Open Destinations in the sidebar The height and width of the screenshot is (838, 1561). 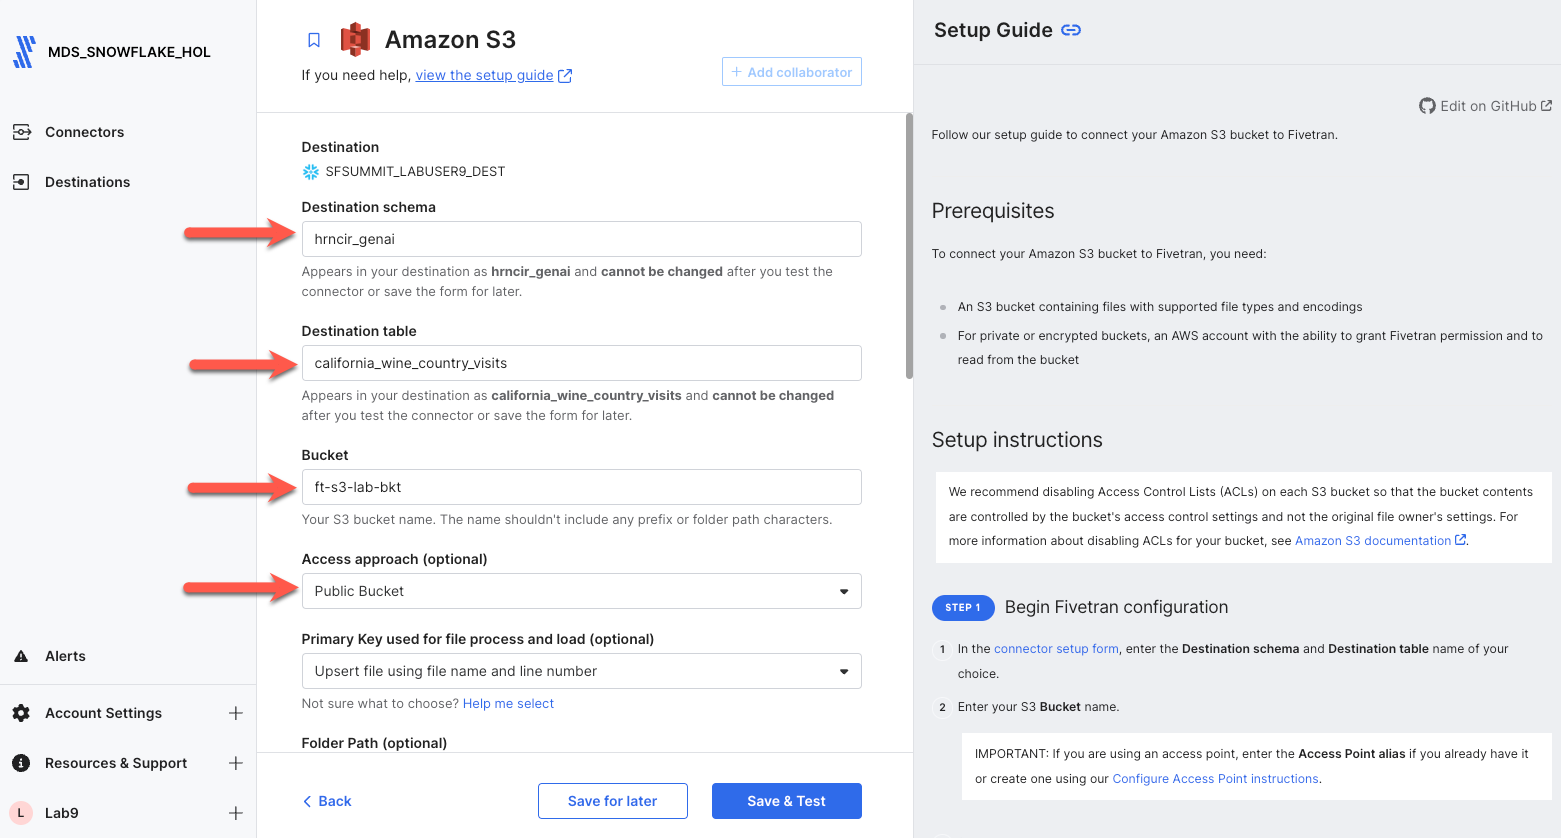87,182
